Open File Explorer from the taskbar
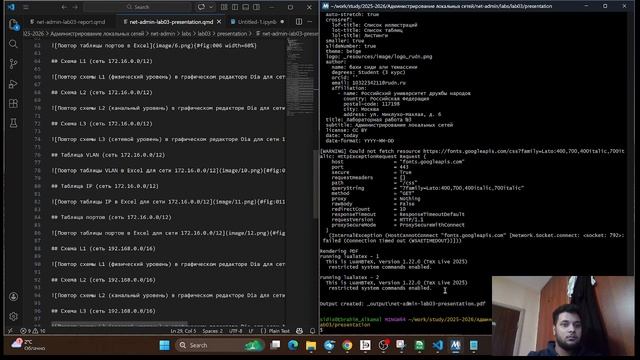This screenshot has height=360, width=640. [311, 345]
